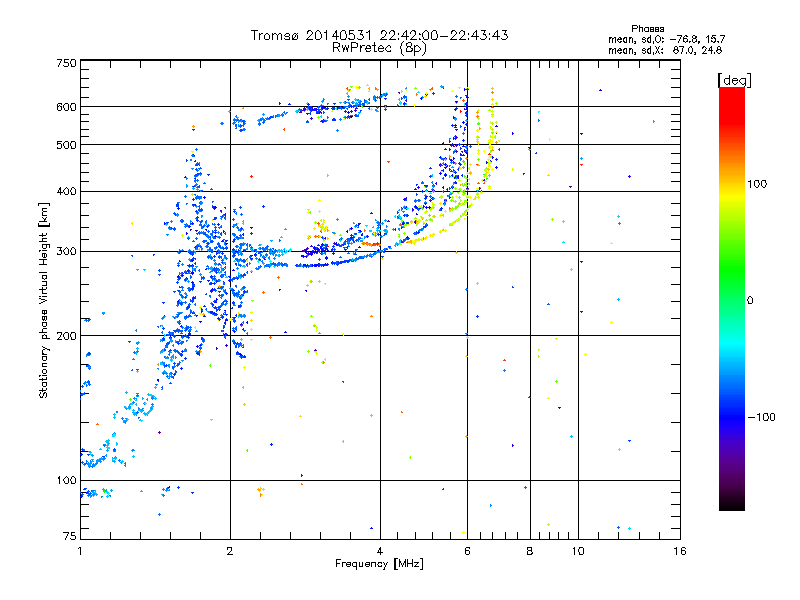Click the x-axis tick label '6'
The height and width of the screenshot is (600, 800).
pos(467,551)
